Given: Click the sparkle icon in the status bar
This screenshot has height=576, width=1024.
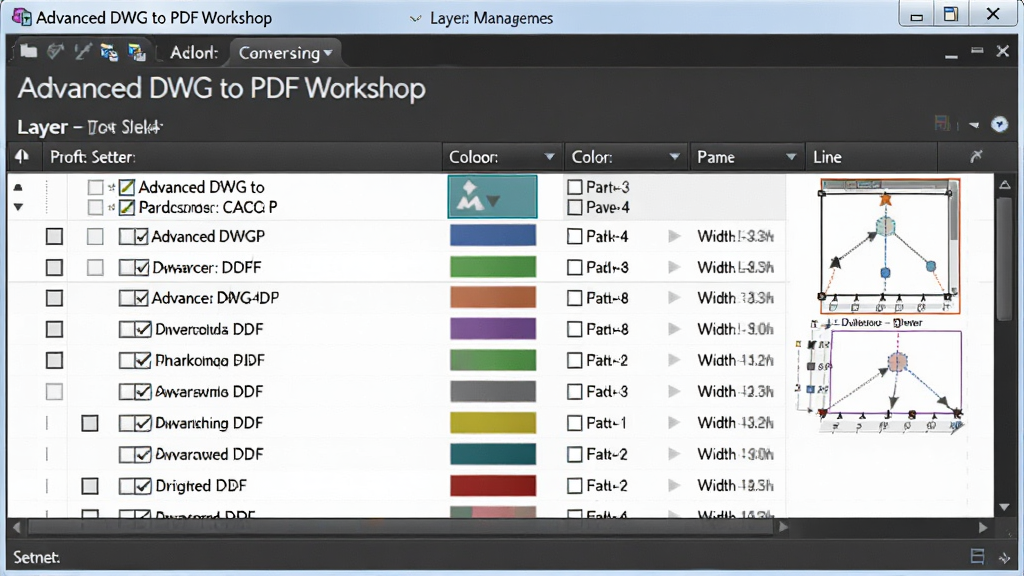Looking at the screenshot, I should pos(1004,557).
